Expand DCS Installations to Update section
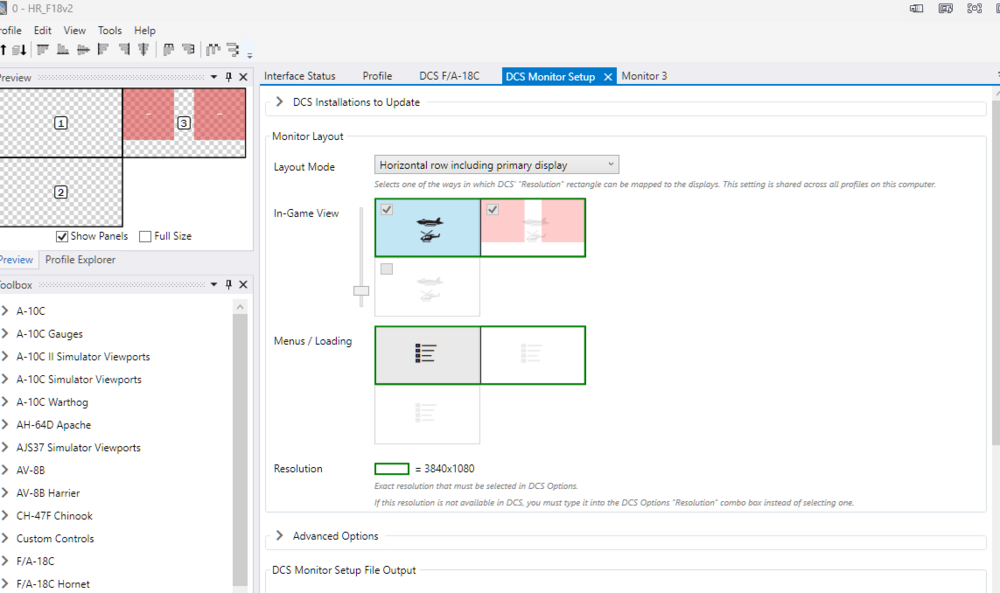 [x=279, y=102]
